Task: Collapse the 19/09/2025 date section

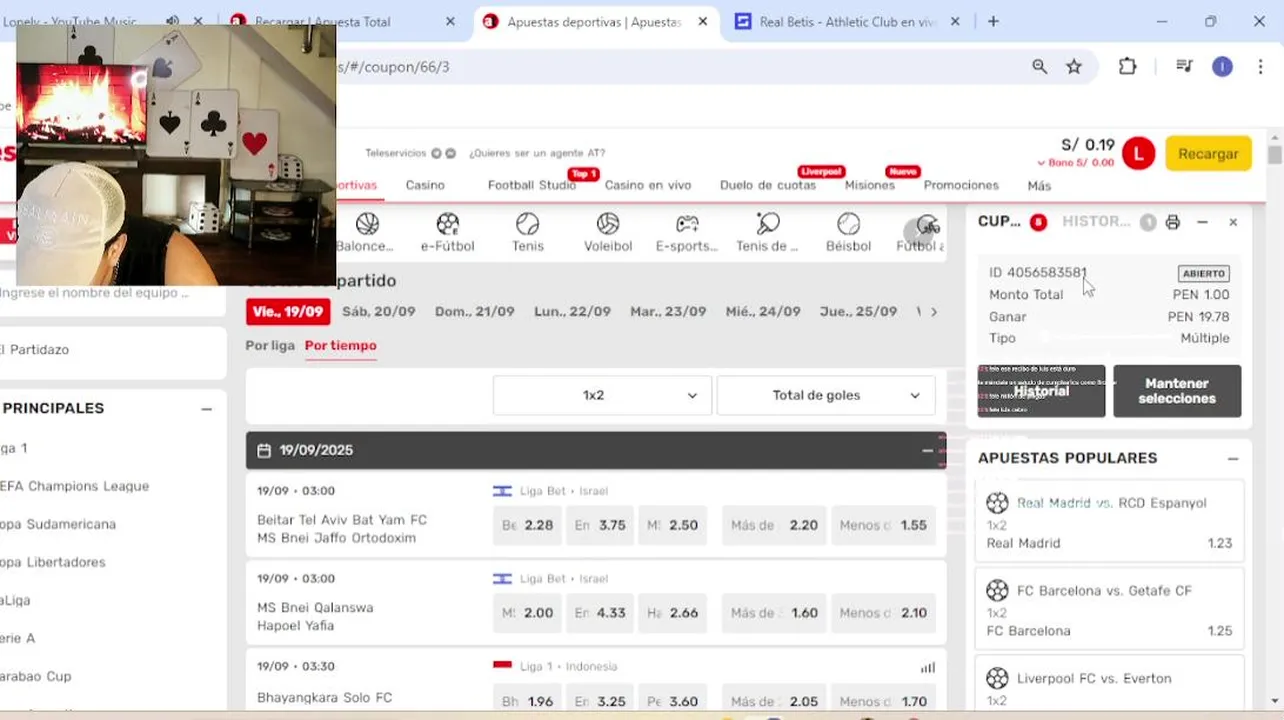Action: click(927, 450)
